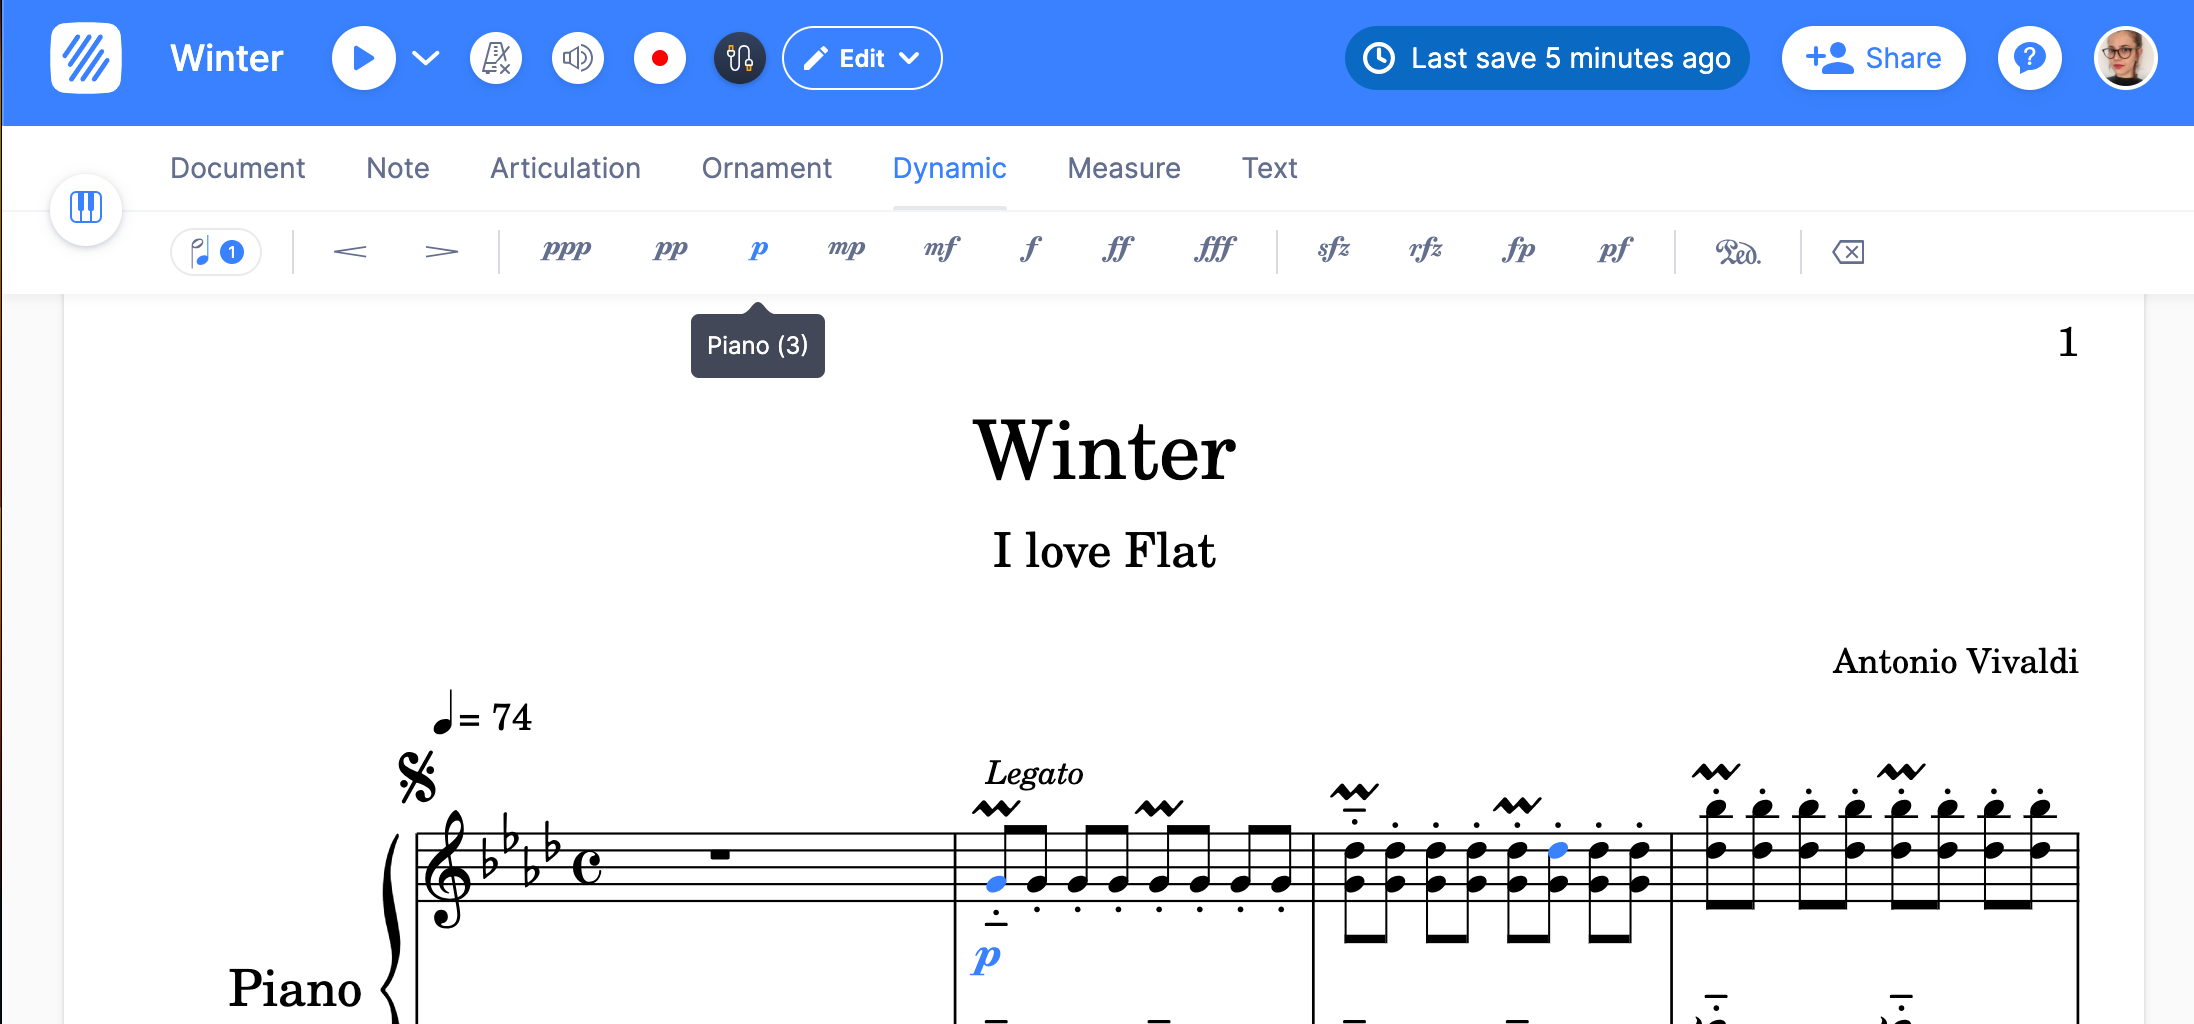
Task: Toggle the metronome off
Action: click(x=496, y=57)
